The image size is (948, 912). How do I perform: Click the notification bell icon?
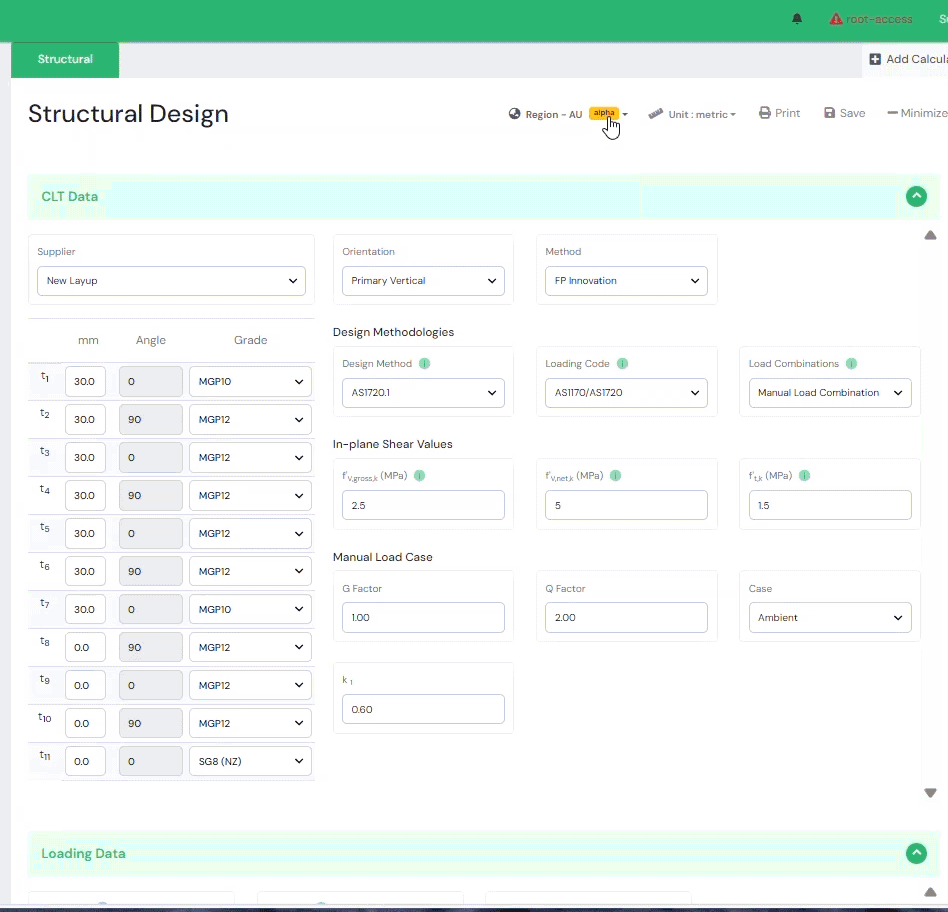(797, 19)
